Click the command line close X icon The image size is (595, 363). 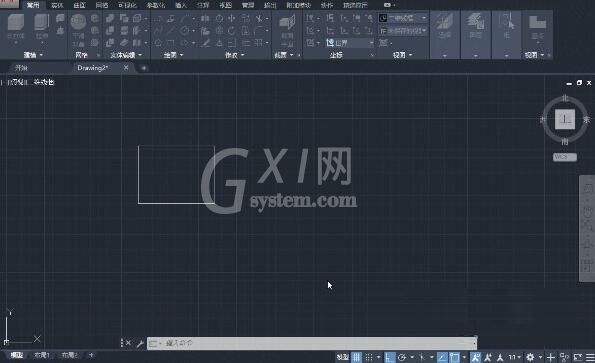point(129,343)
